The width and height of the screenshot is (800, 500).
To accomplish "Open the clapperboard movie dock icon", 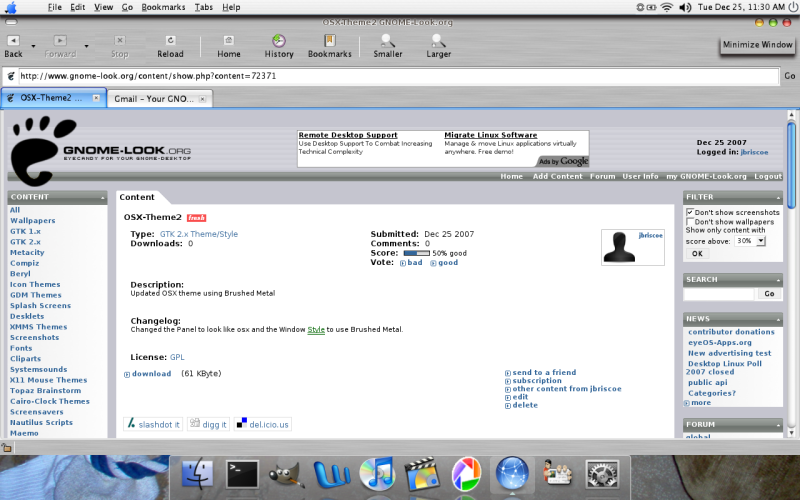I will pos(422,474).
